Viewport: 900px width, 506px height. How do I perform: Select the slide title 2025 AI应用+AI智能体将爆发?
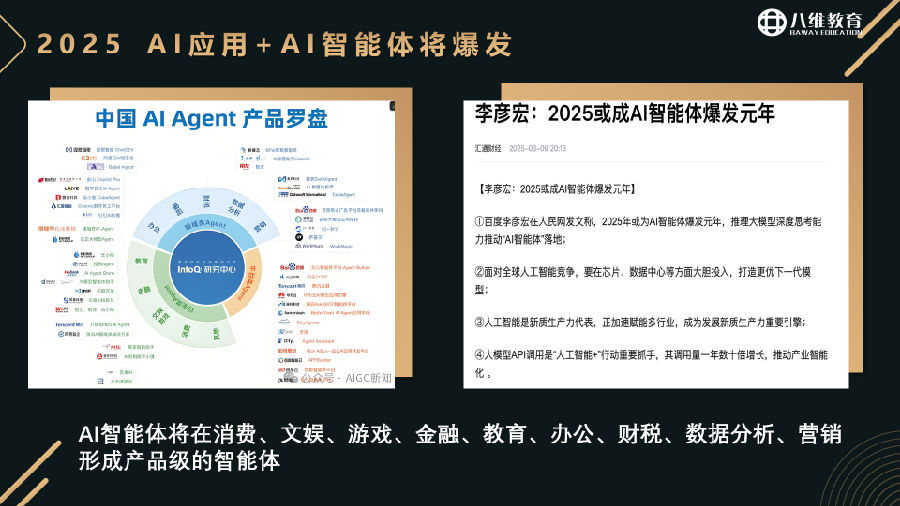click(x=274, y=45)
